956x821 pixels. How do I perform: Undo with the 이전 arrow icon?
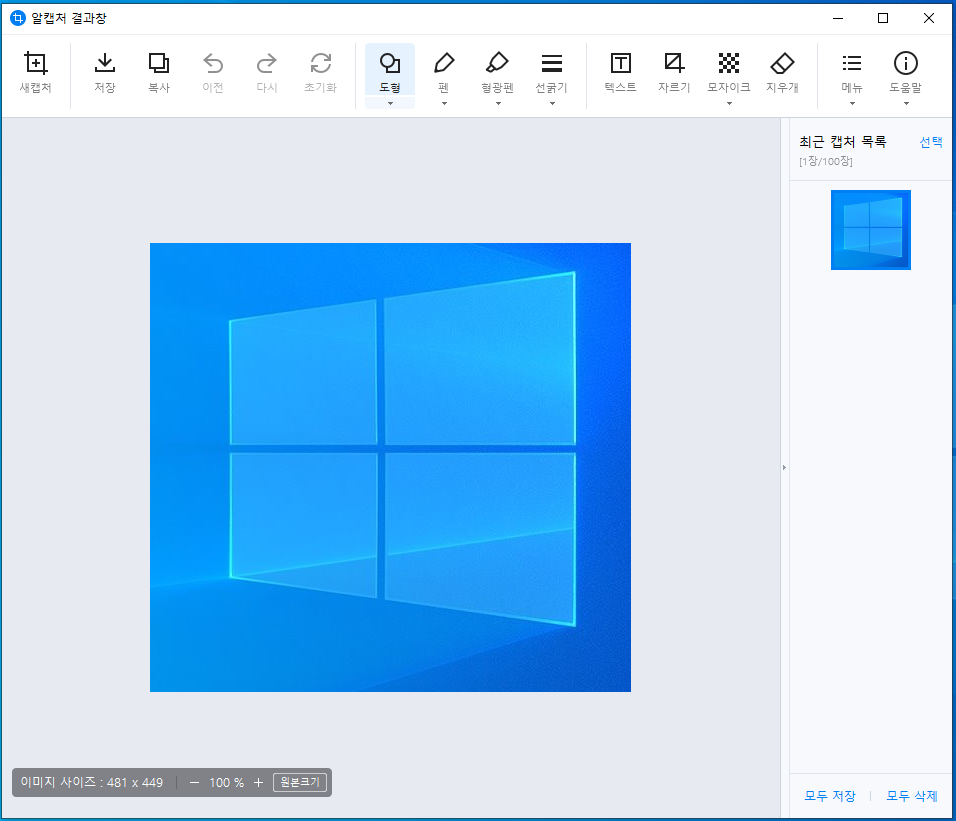coord(213,63)
